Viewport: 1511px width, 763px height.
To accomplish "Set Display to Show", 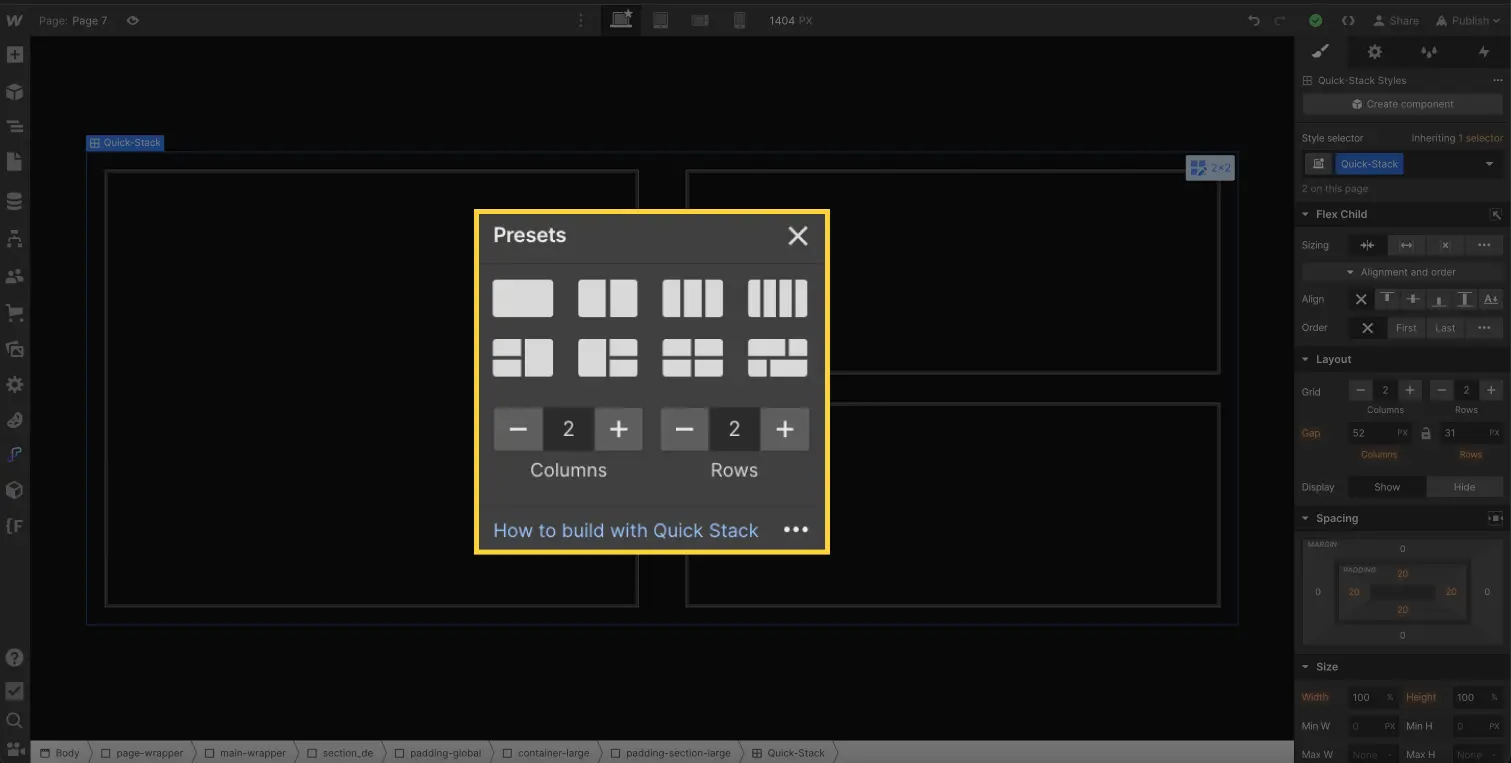I will click(1386, 487).
